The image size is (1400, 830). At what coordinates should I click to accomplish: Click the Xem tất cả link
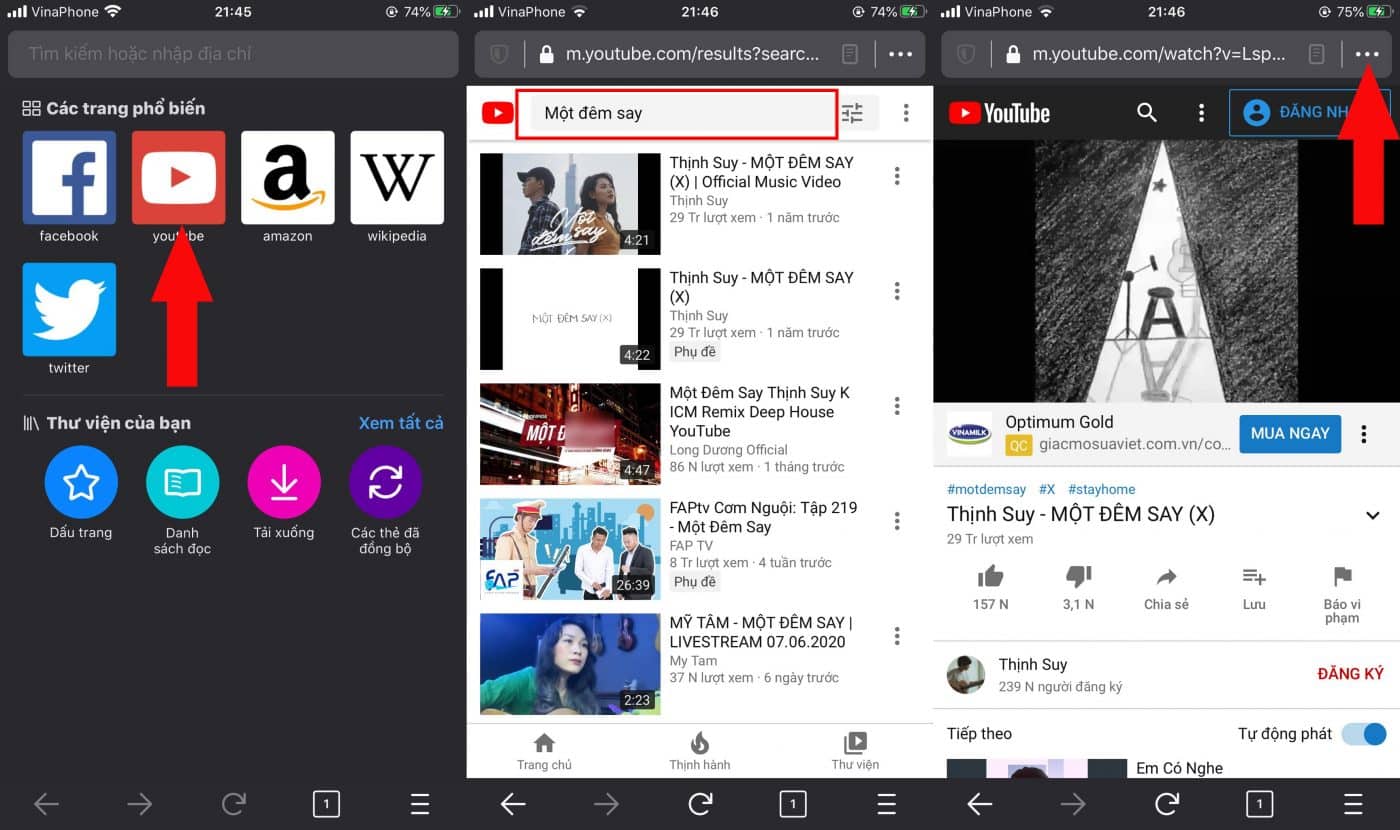coord(400,423)
